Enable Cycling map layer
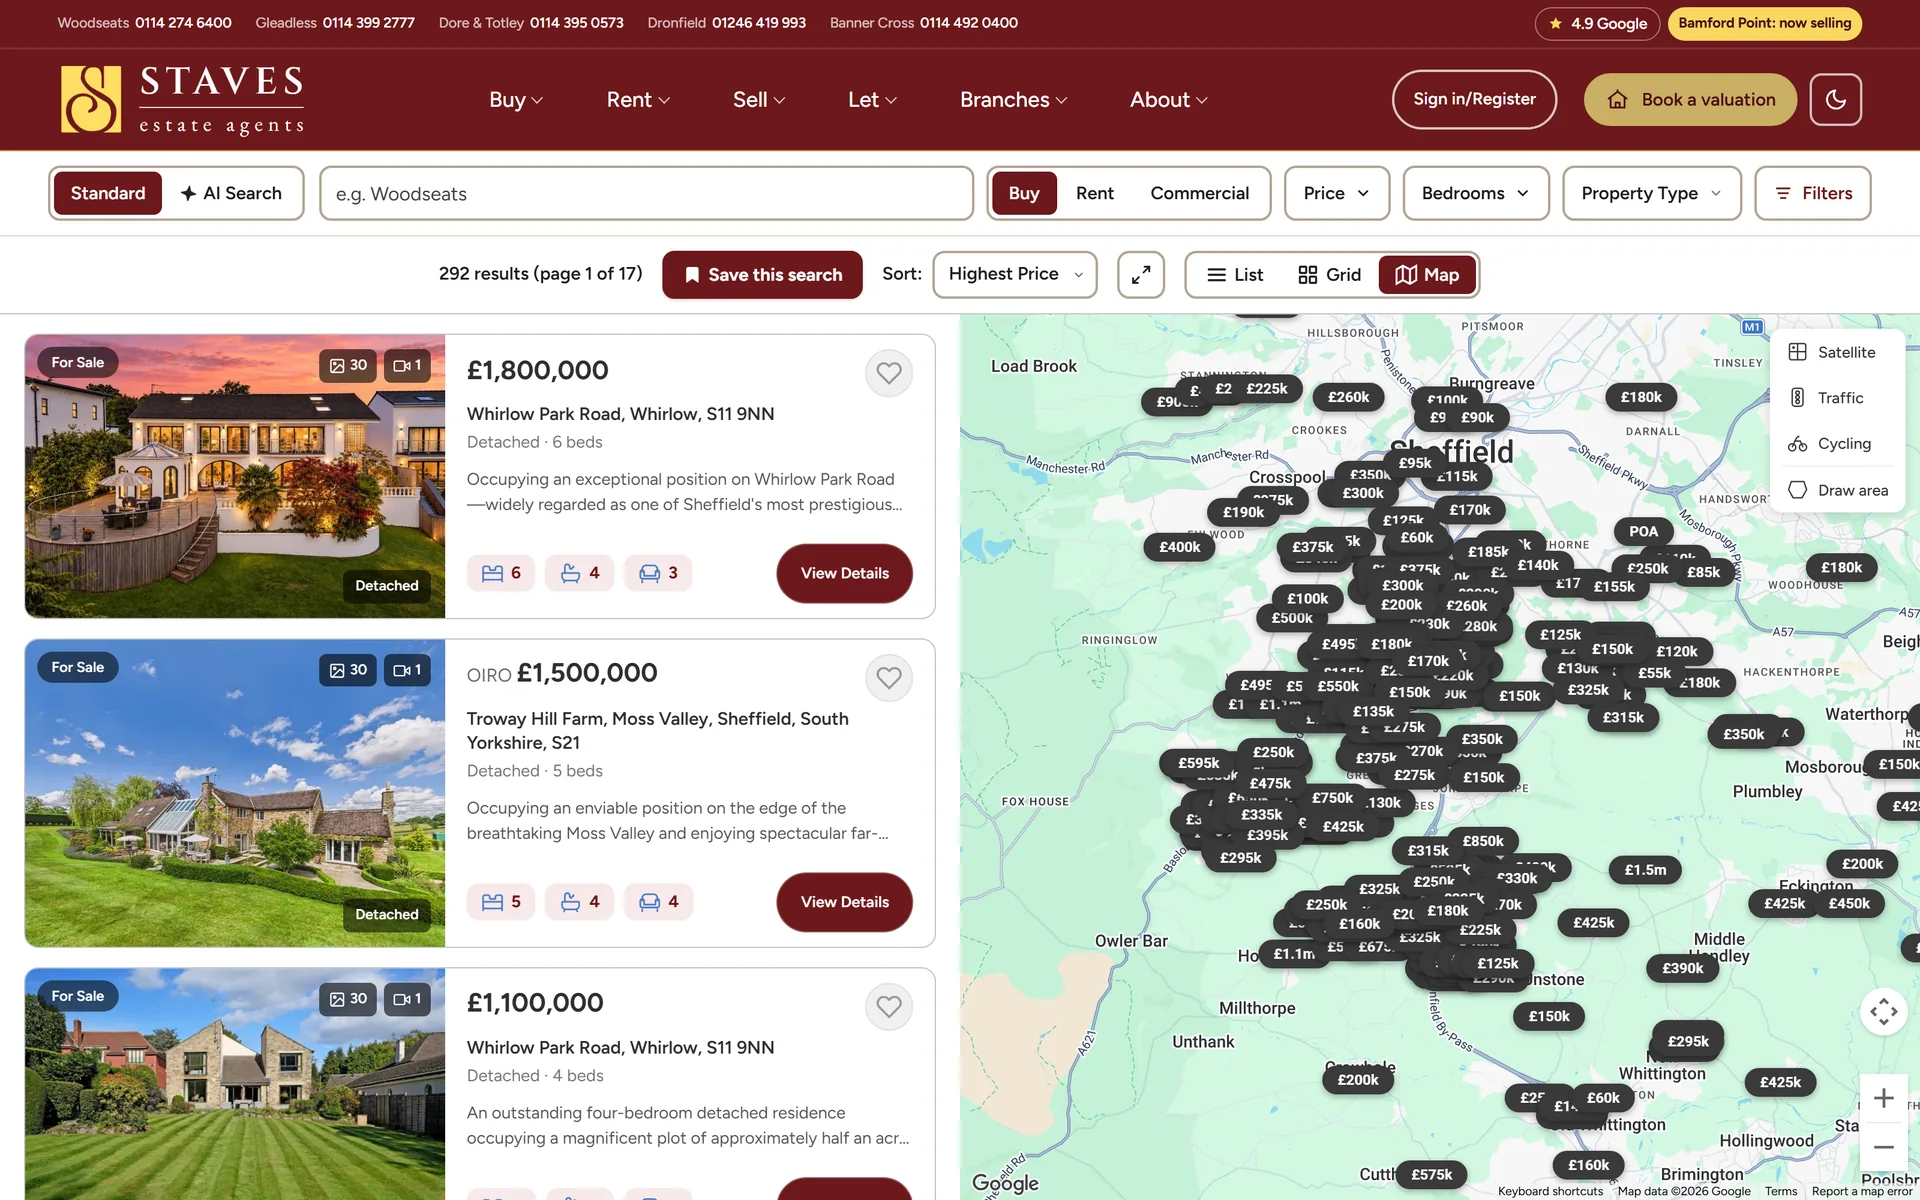Image resolution: width=1920 pixels, height=1200 pixels. coord(1836,444)
